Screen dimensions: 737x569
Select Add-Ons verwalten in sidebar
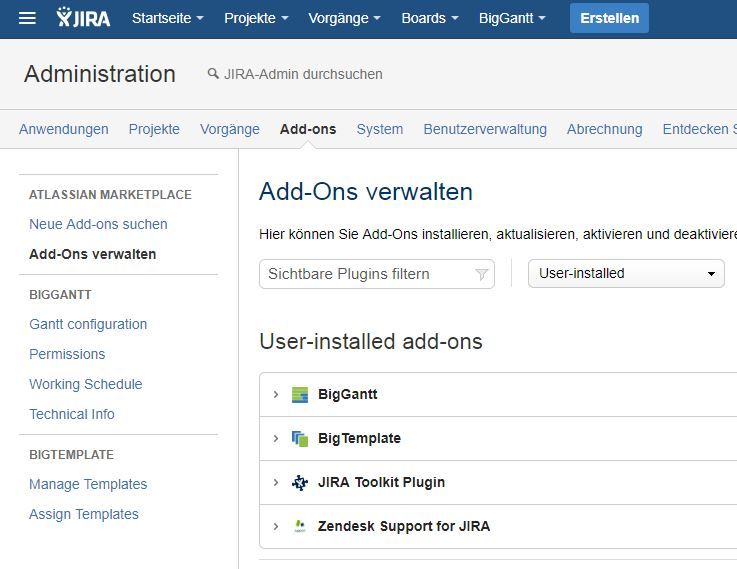[x=93, y=254]
